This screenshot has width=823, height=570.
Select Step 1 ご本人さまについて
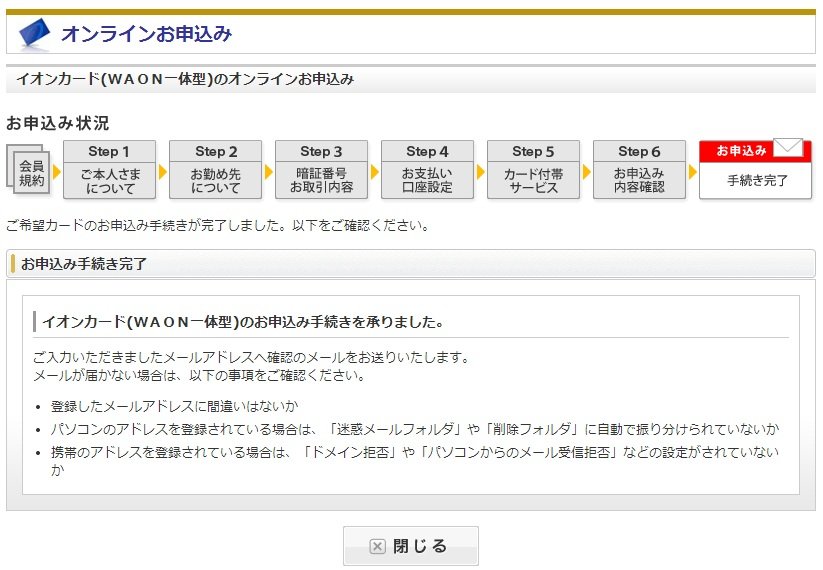tap(109, 170)
